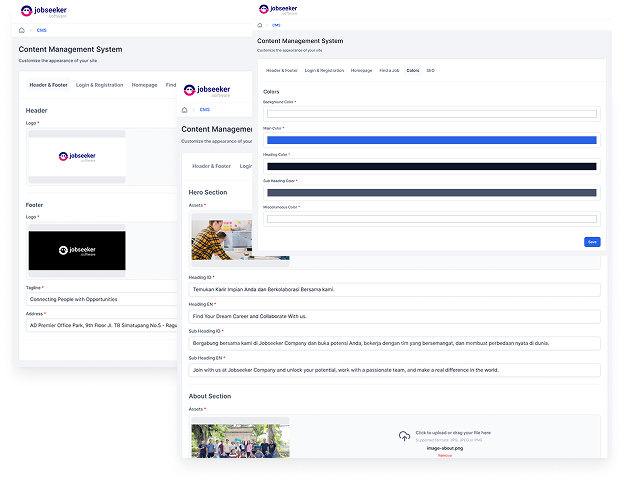Open the Miscellaneous Color swatch
Screen dimensions: 624x482
pos(432,219)
